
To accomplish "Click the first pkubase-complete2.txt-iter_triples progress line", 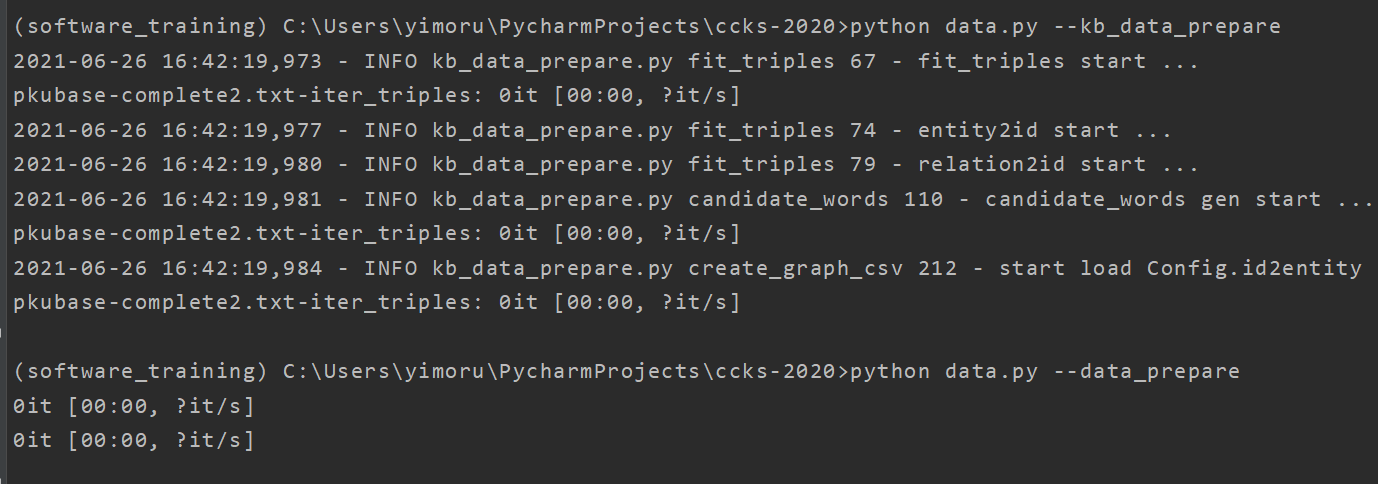I will tap(376, 95).
